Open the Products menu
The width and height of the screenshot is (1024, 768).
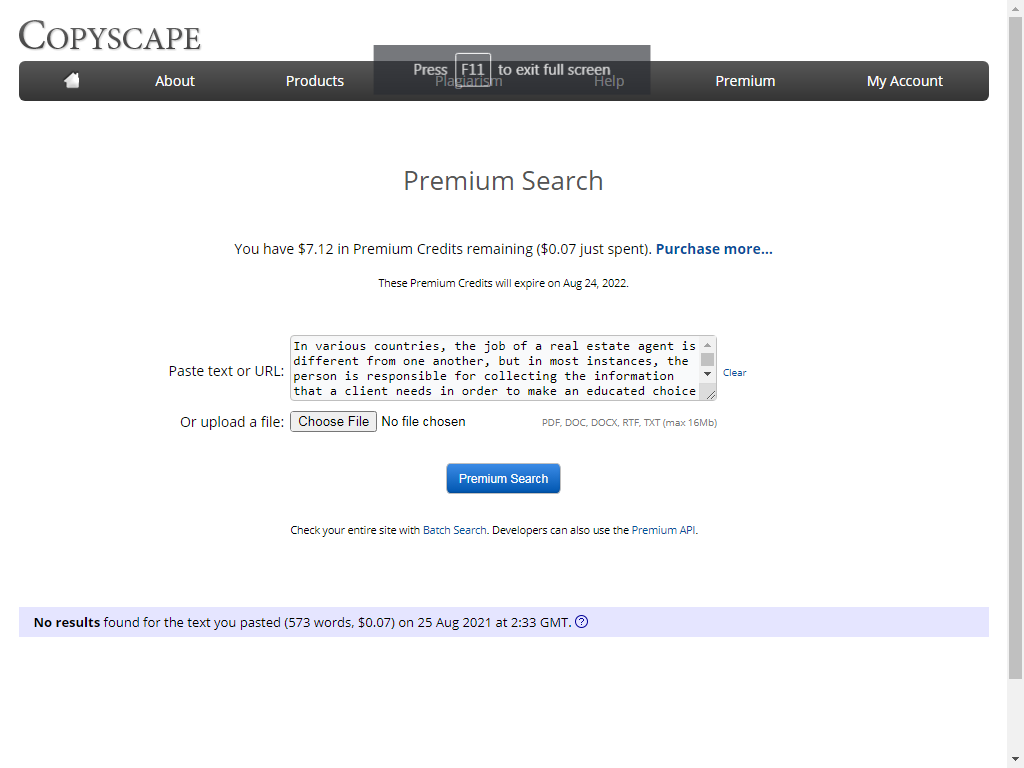pyautogui.click(x=315, y=81)
